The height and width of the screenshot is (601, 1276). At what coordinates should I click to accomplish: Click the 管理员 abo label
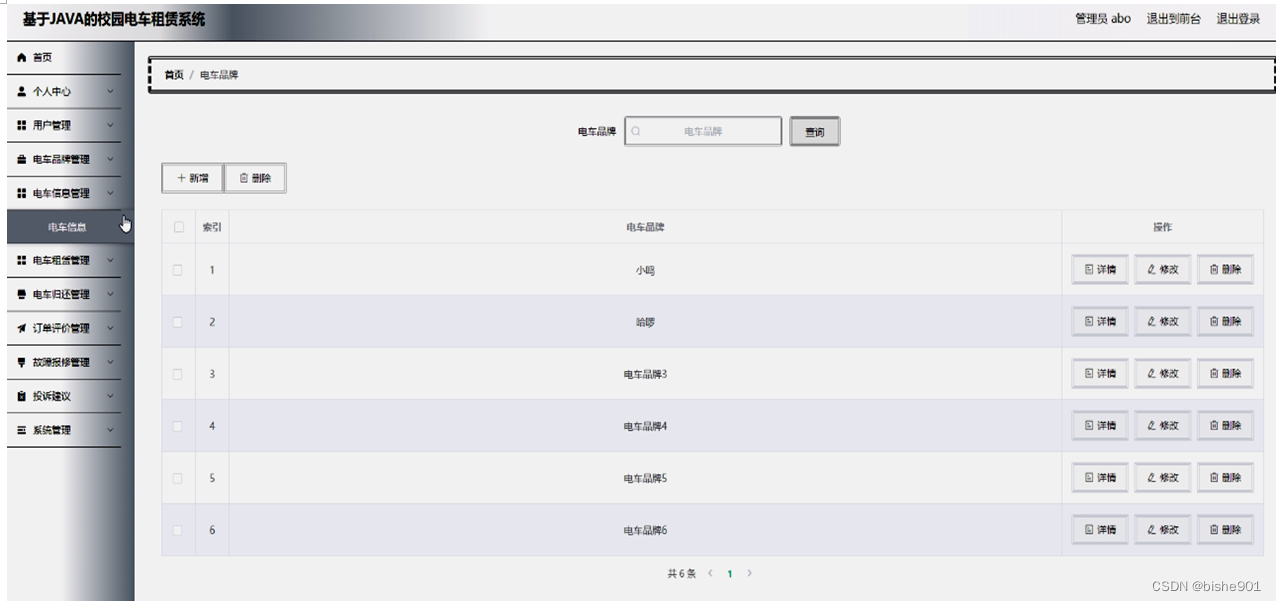click(x=1103, y=18)
